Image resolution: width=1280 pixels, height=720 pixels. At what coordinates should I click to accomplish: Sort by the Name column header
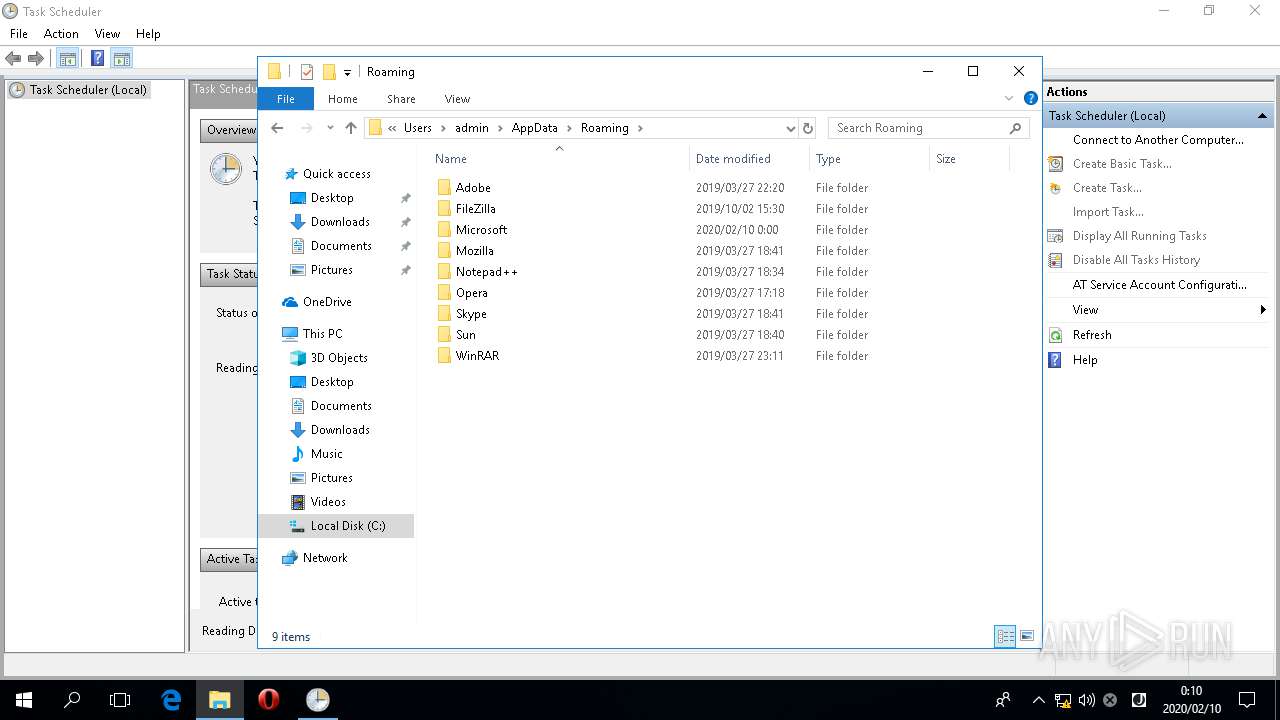pyautogui.click(x=451, y=159)
